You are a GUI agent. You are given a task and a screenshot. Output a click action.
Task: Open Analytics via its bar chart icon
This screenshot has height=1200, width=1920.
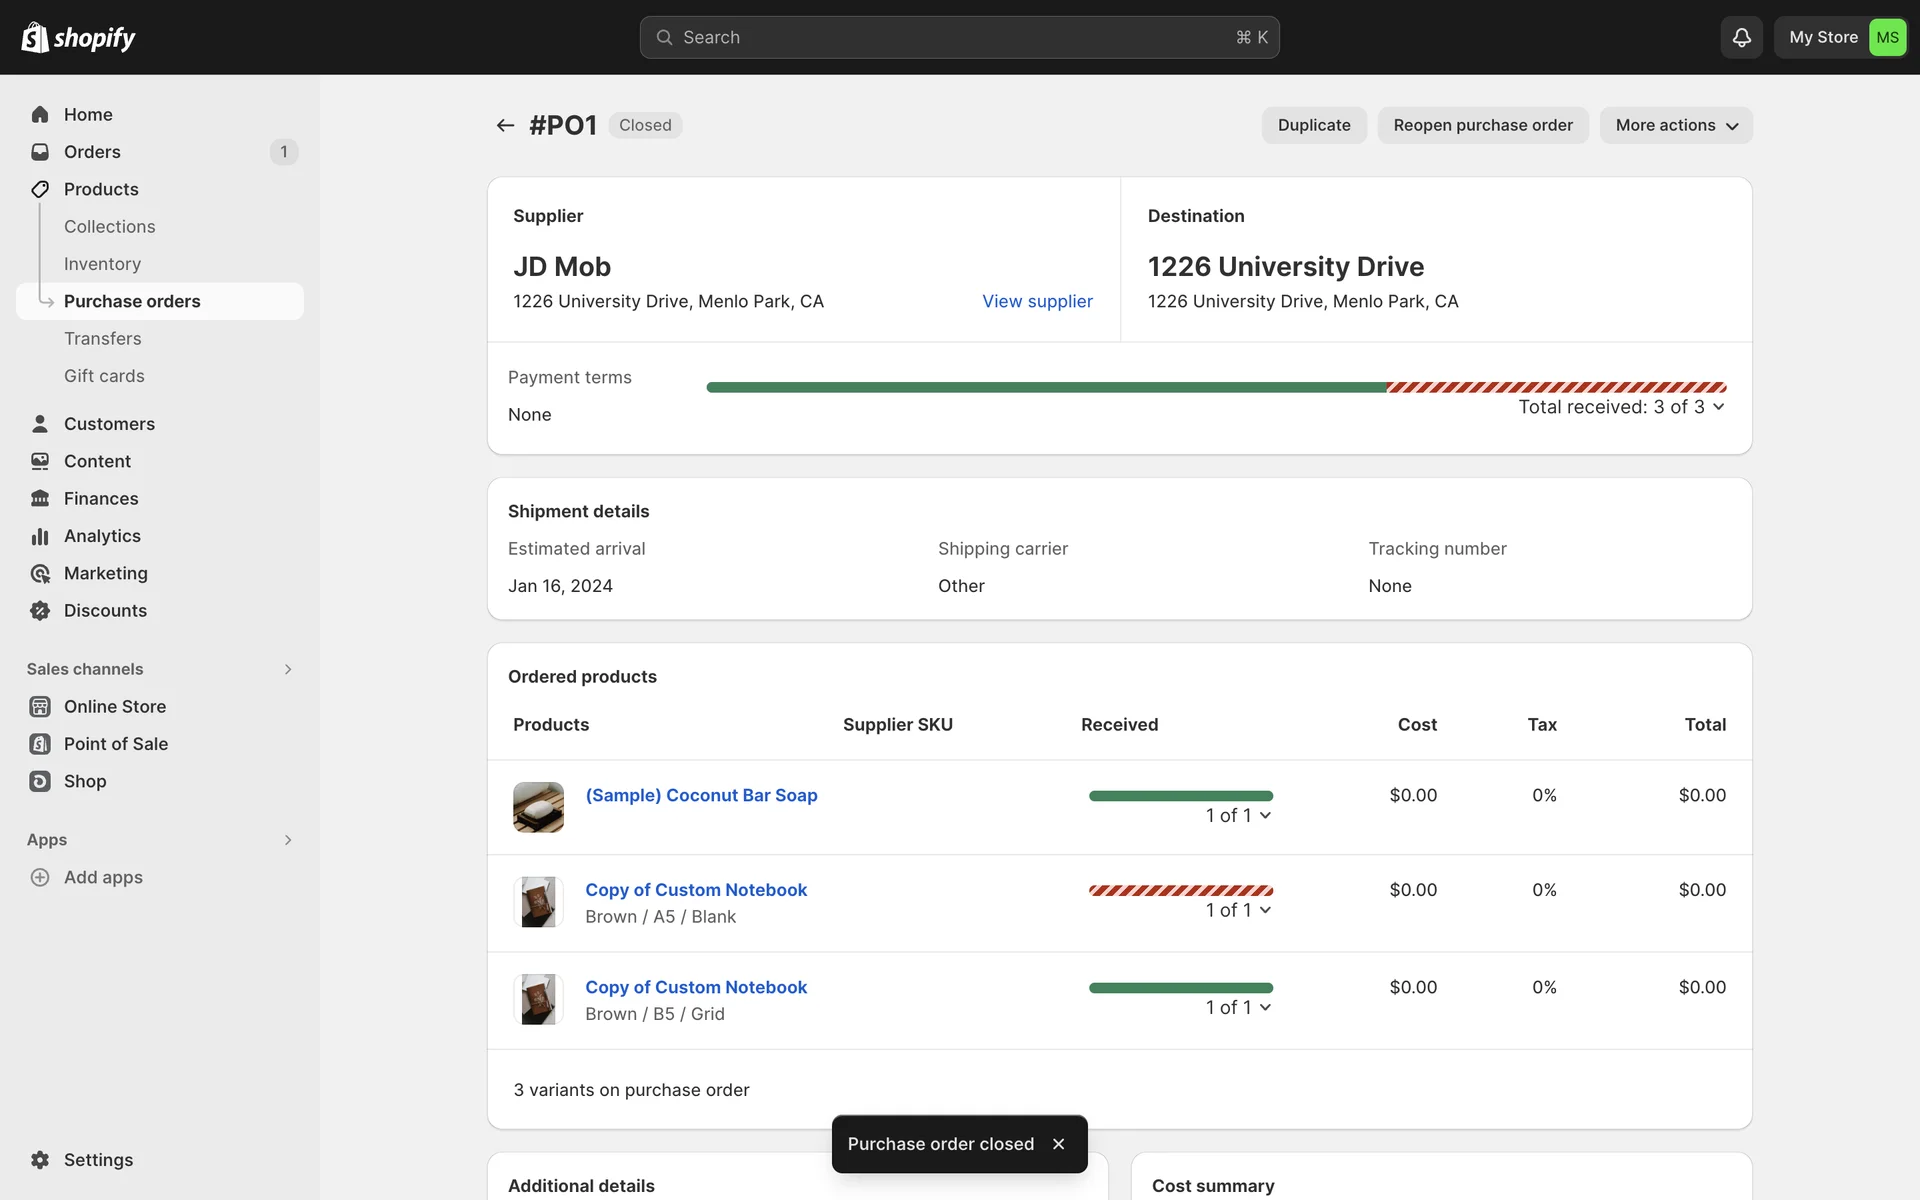tap(40, 536)
